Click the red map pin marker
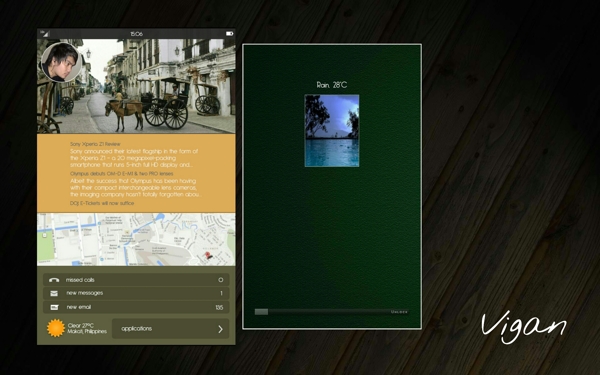The width and height of the screenshot is (600, 375). coord(208,255)
